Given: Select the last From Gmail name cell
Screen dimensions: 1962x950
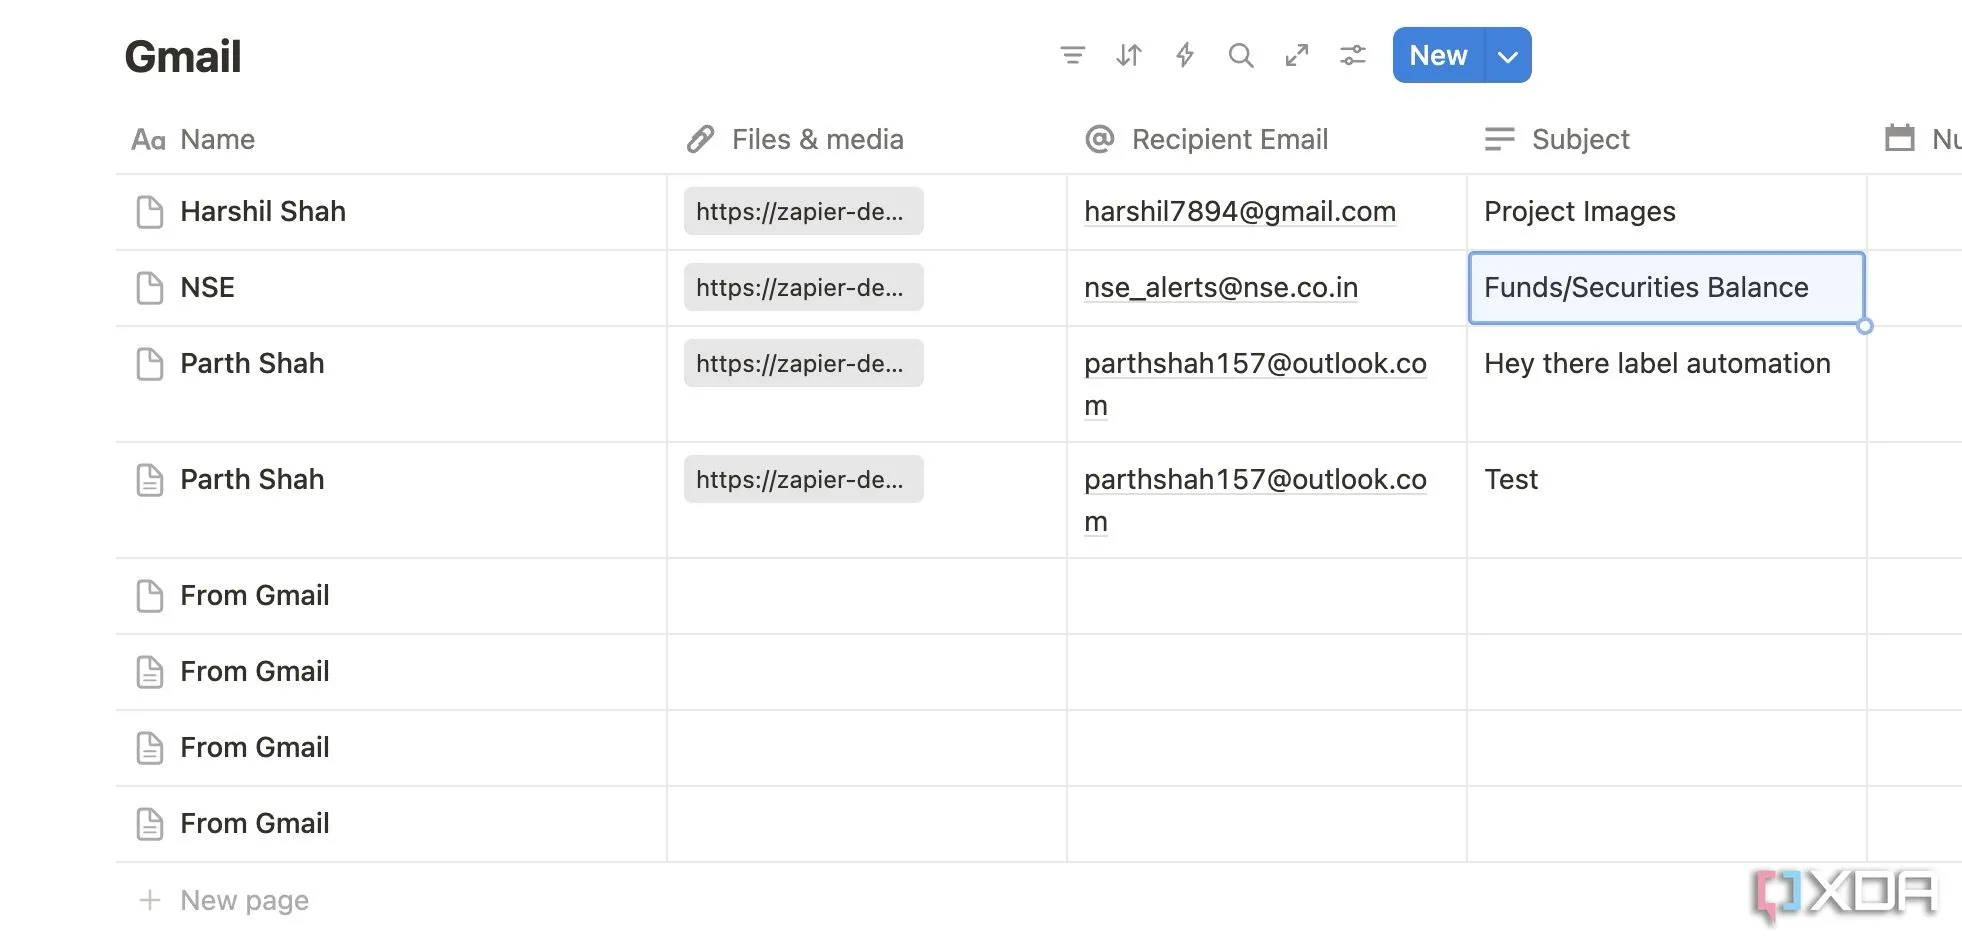Looking at the screenshot, I should coord(392,824).
